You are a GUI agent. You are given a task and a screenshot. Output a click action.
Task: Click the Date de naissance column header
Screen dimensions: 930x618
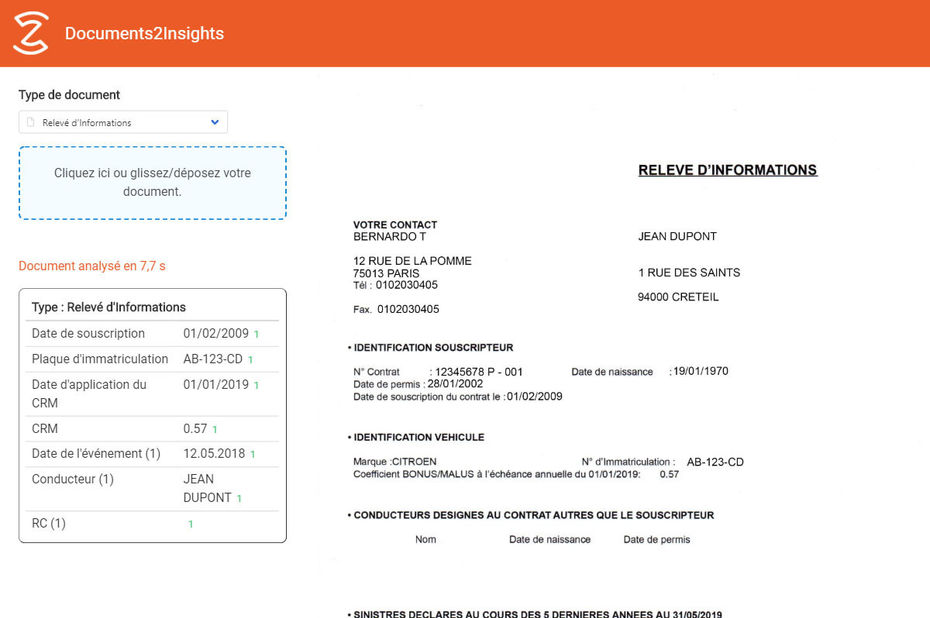pyautogui.click(x=550, y=539)
